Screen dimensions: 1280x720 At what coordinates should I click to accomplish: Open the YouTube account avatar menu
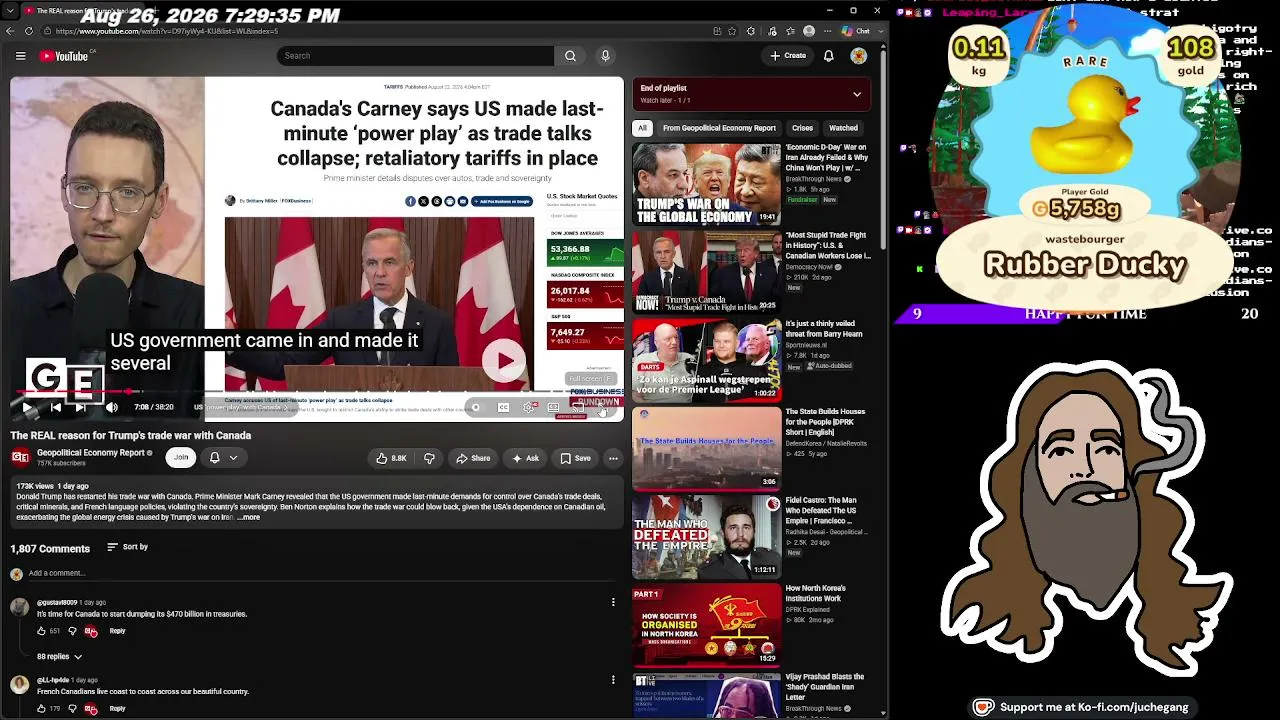tap(858, 56)
